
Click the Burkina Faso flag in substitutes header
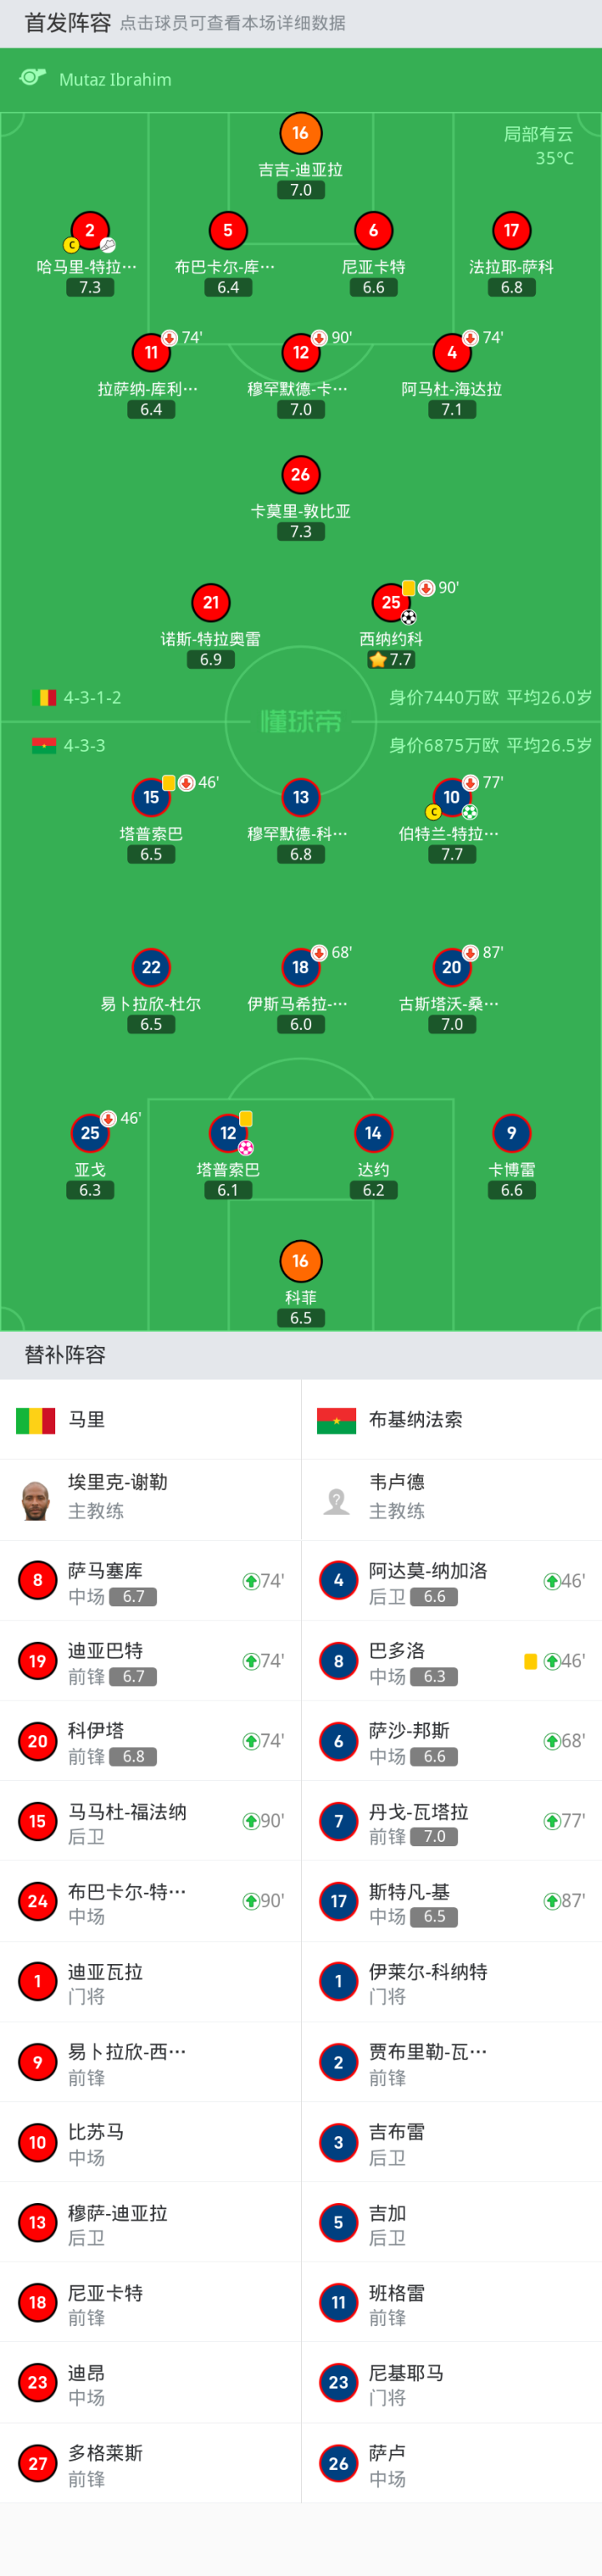click(x=336, y=1420)
